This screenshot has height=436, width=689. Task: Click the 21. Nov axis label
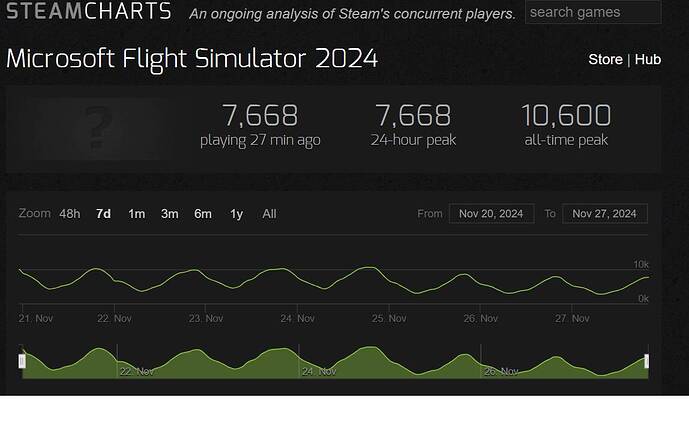coord(36,318)
